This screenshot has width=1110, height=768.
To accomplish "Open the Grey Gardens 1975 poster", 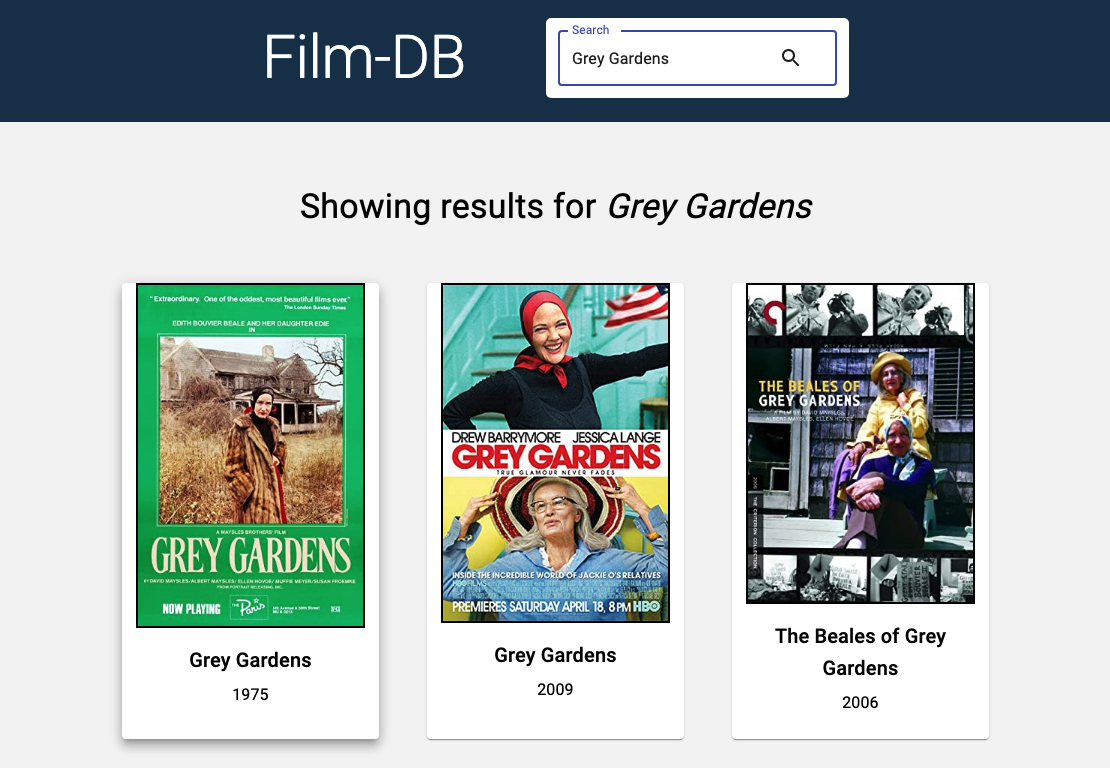I will 250,455.
